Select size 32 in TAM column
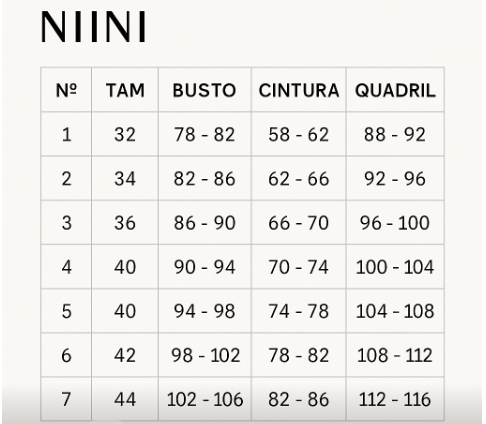486x424 pixels. [x=125, y=135]
